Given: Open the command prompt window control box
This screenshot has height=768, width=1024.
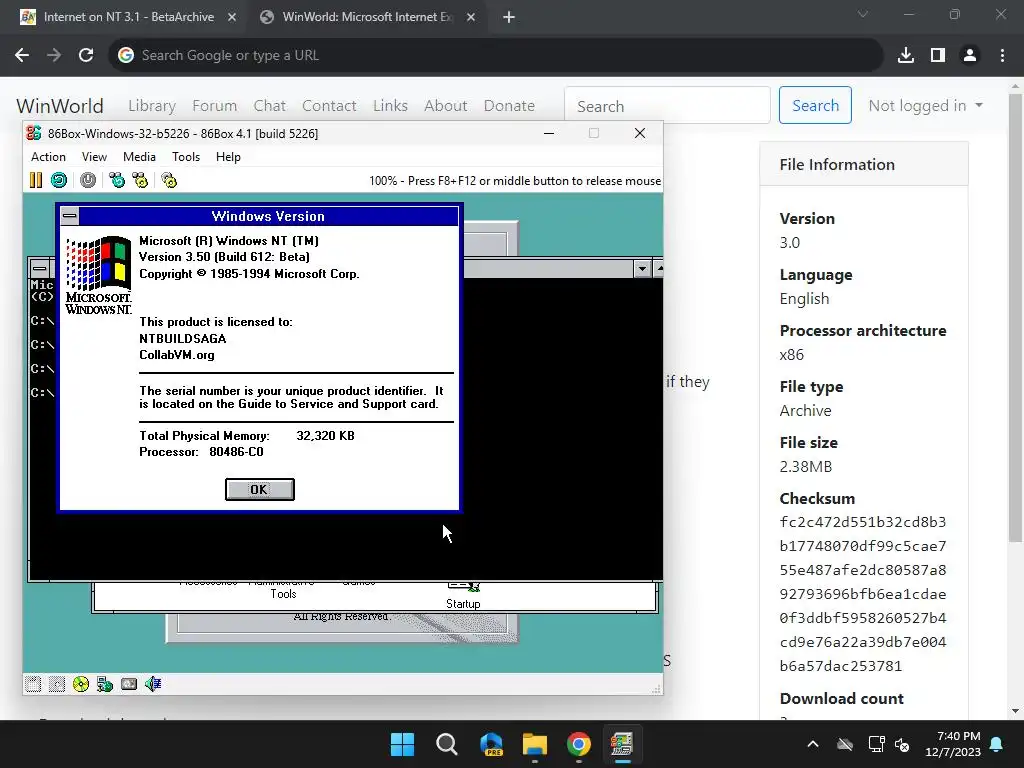Looking at the screenshot, I should tap(40, 268).
